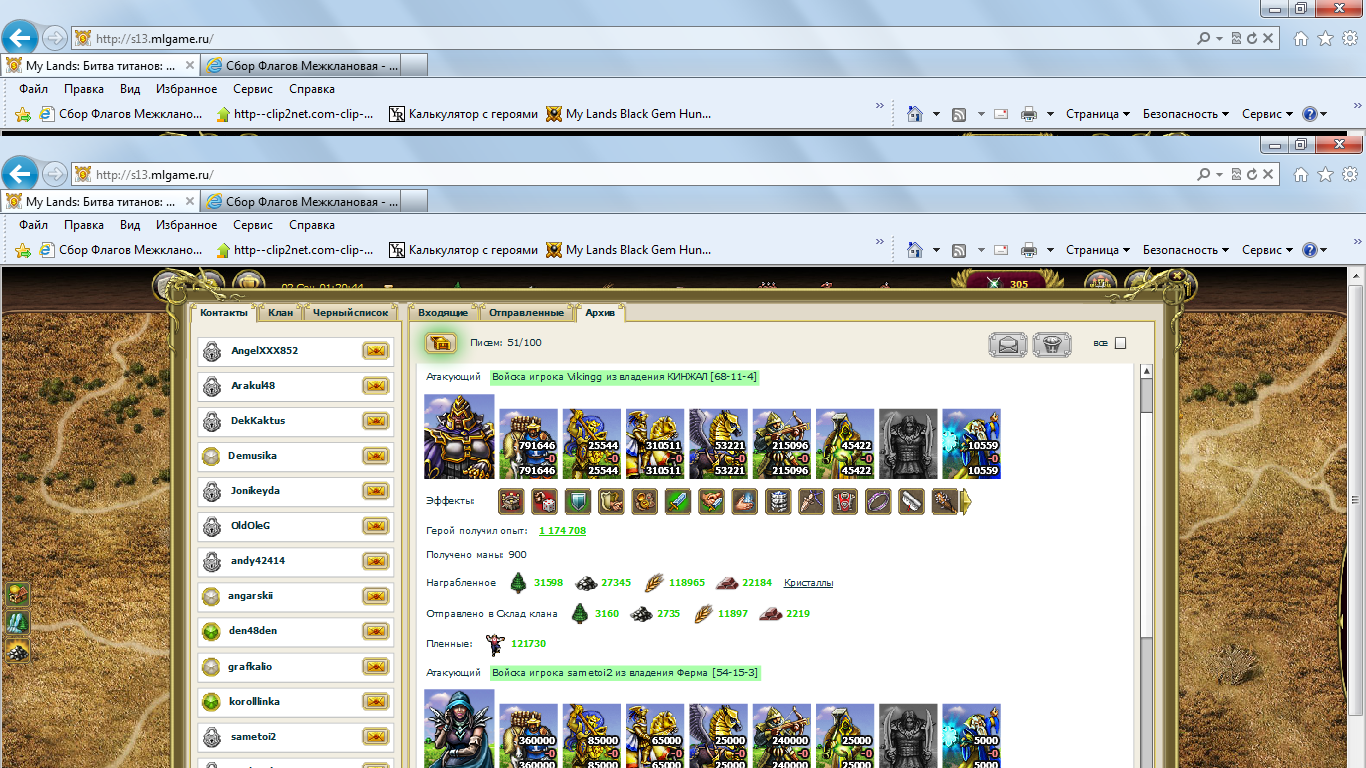Open Калькулятор с героями favorite in front window
1366x768 pixels.
464,250
